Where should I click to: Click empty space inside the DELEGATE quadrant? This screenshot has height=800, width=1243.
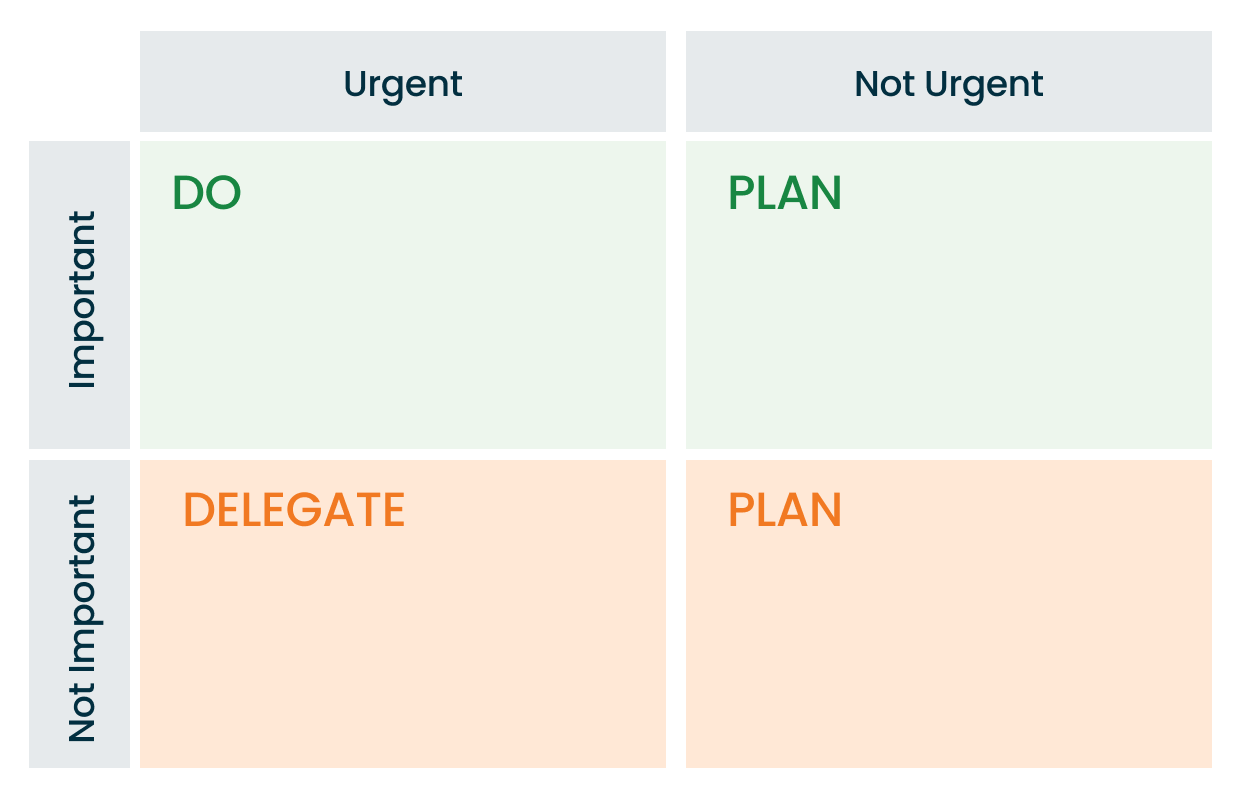(402, 650)
